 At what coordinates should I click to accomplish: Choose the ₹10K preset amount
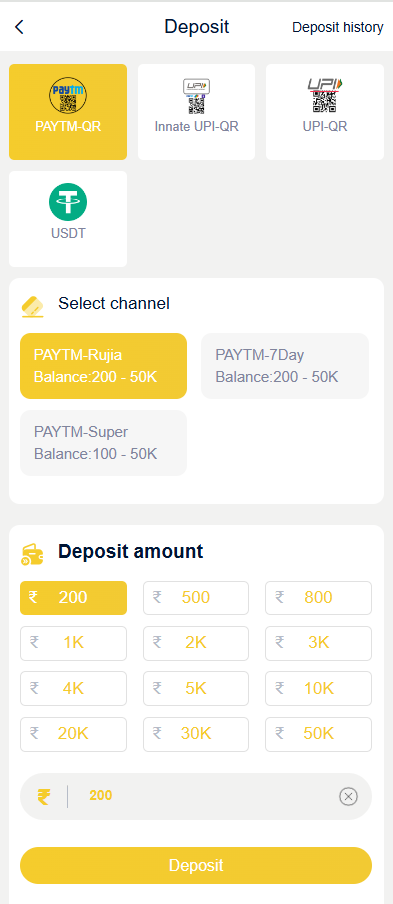[x=319, y=688]
